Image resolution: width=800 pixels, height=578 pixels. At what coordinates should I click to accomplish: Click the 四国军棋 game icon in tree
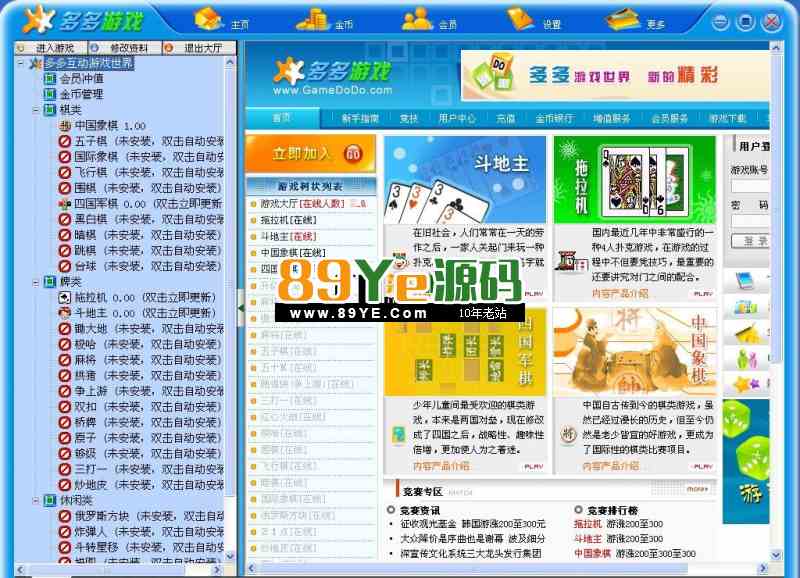[65, 204]
